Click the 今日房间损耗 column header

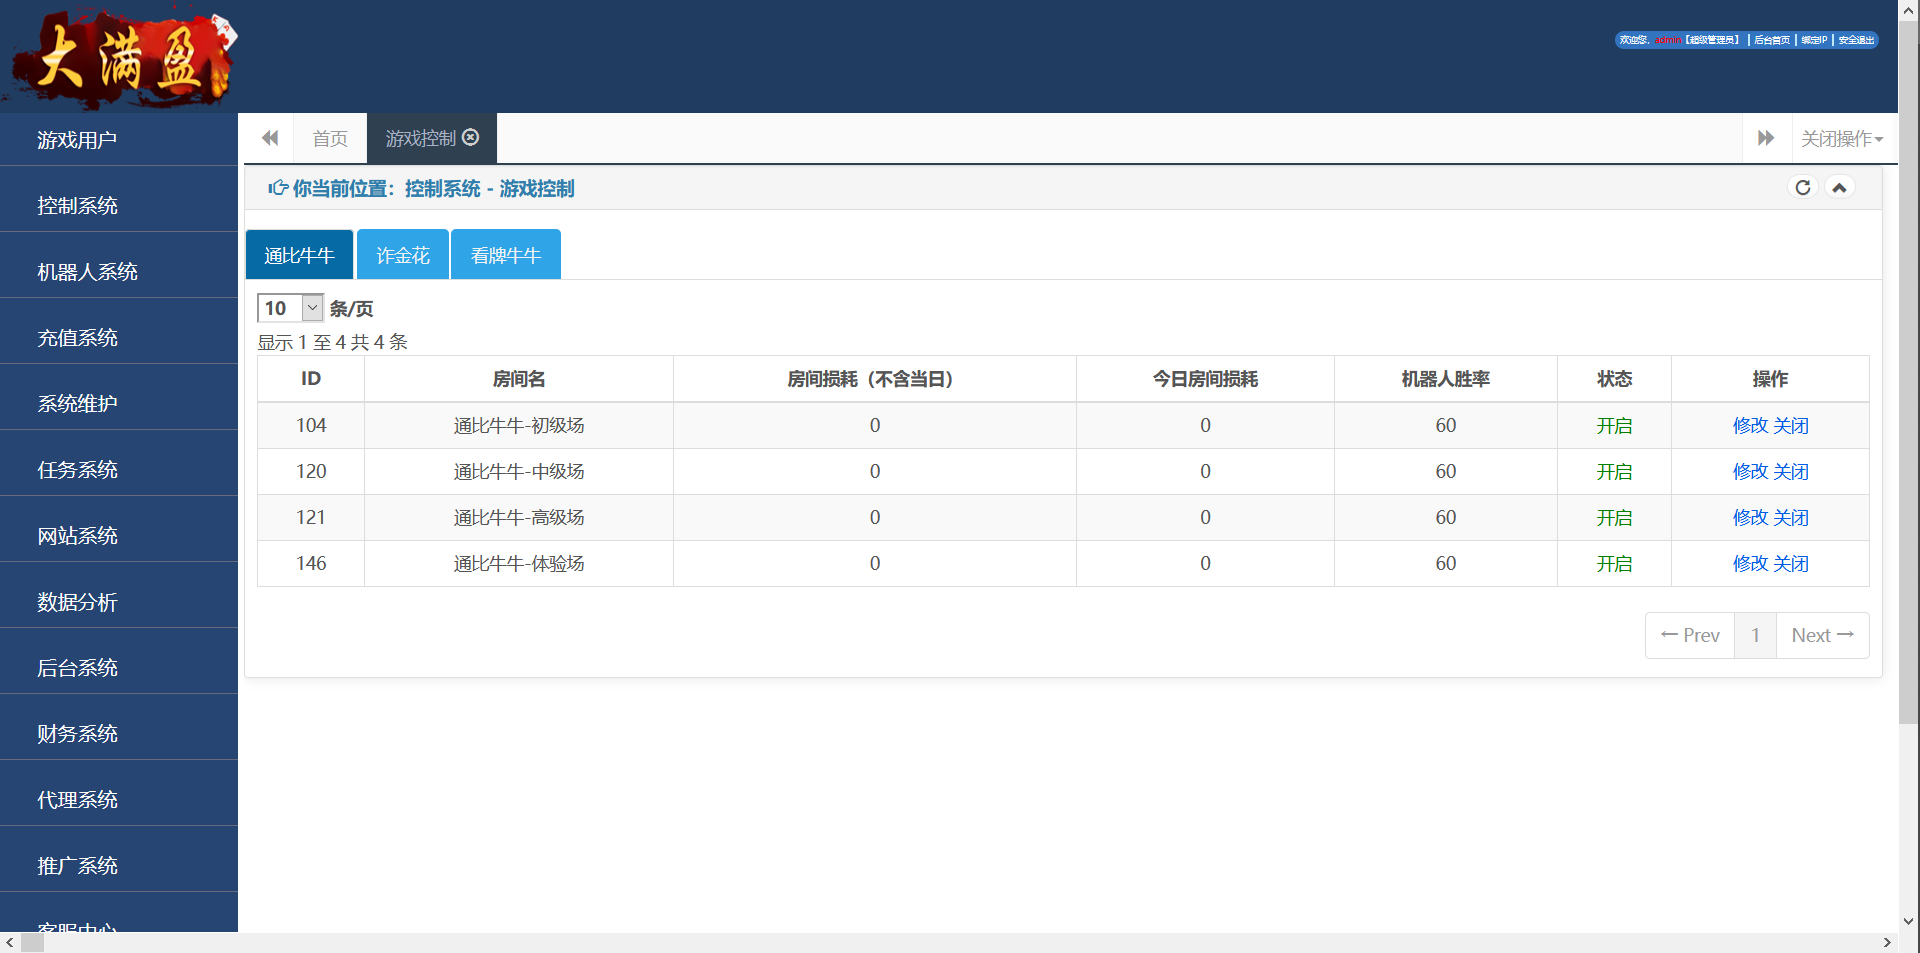tap(1205, 379)
